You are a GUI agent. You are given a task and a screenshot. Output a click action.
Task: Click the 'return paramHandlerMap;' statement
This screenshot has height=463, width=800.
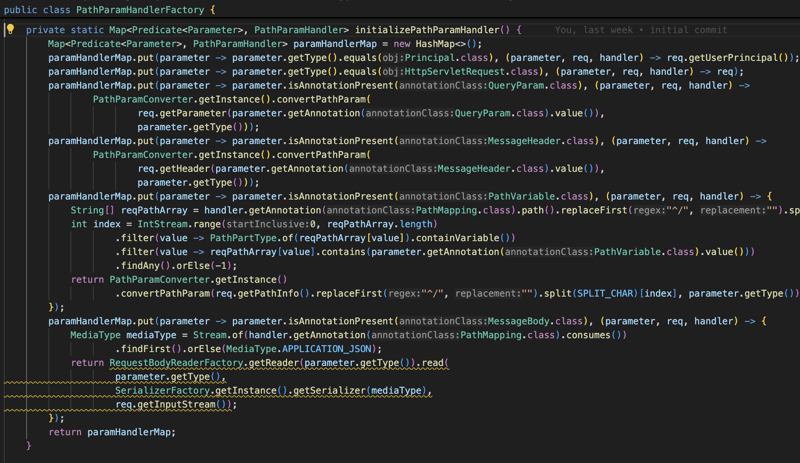click(x=112, y=432)
